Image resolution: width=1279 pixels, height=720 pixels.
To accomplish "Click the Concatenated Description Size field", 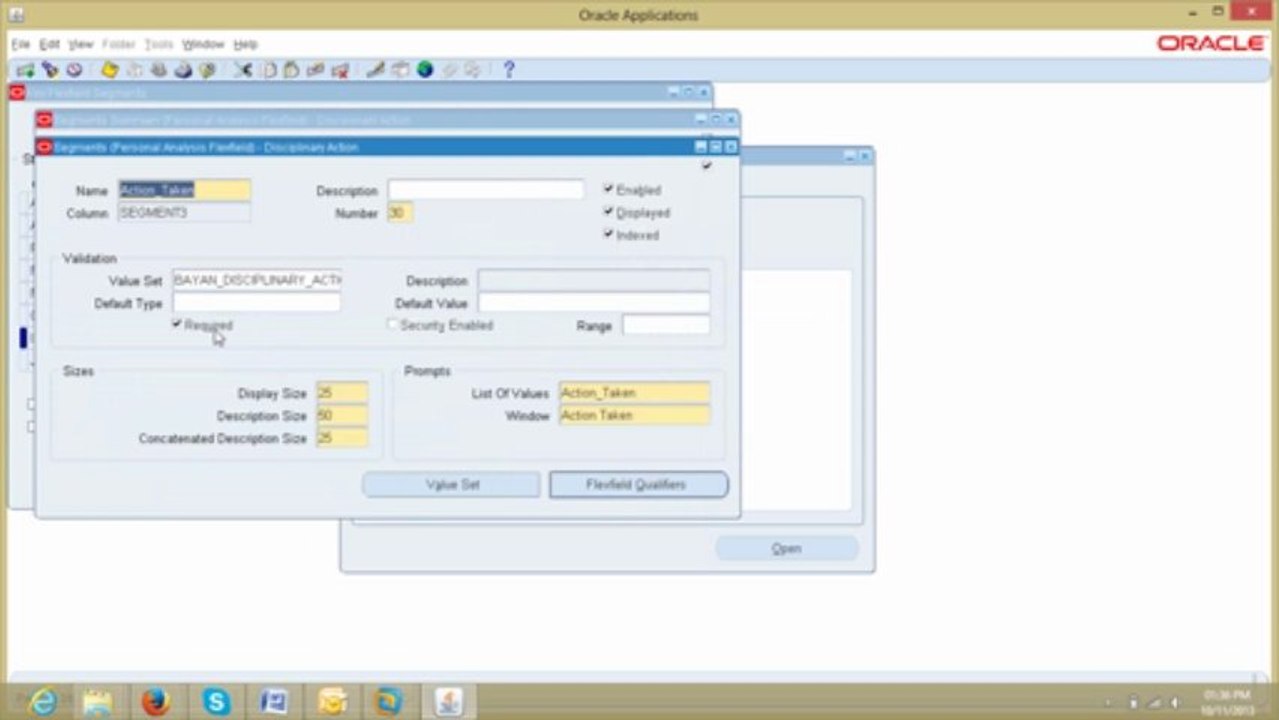I will pyautogui.click(x=342, y=438).
